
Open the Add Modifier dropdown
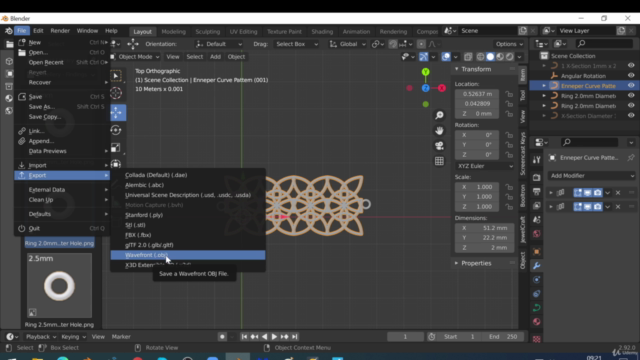(591, 176)
